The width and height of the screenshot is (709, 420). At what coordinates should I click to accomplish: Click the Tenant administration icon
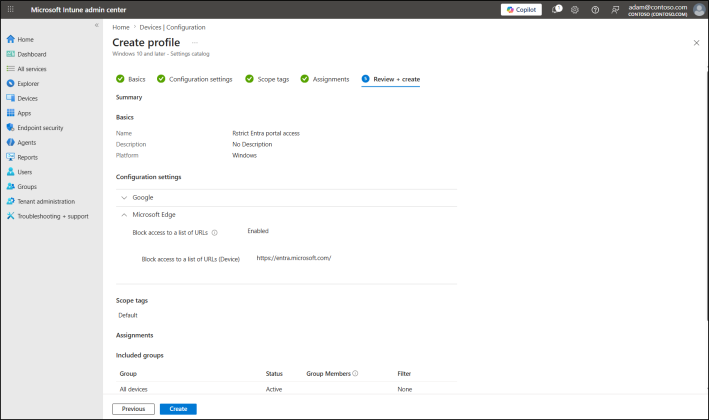coord(11,201)
